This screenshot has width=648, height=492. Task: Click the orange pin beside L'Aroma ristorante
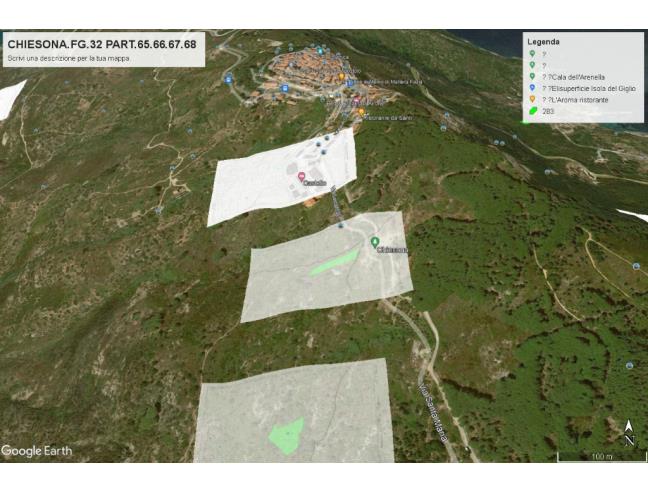531,101
